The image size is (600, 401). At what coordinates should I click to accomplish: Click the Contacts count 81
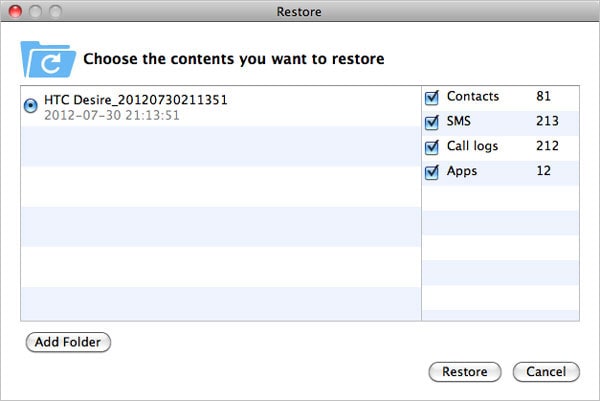point(544,97)
